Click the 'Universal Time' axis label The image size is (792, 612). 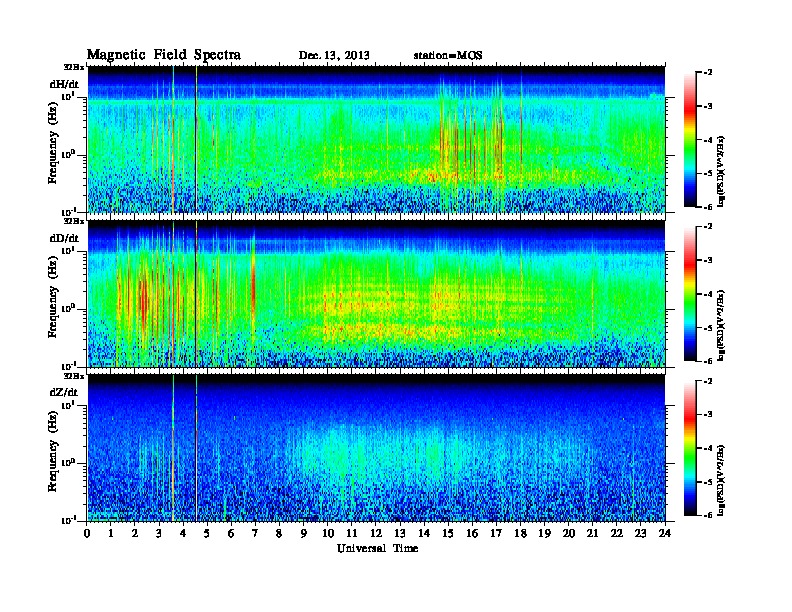coord(377,548)
